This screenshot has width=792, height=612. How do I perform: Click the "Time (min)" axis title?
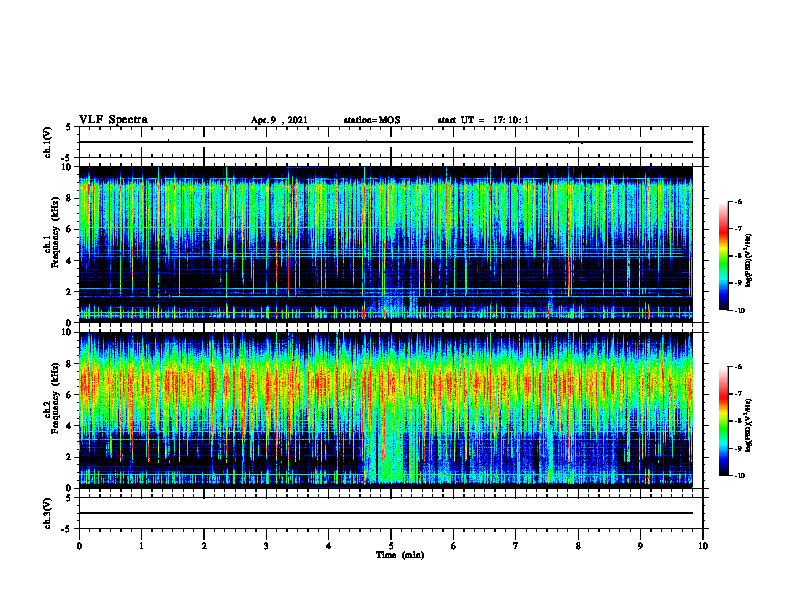400,555
